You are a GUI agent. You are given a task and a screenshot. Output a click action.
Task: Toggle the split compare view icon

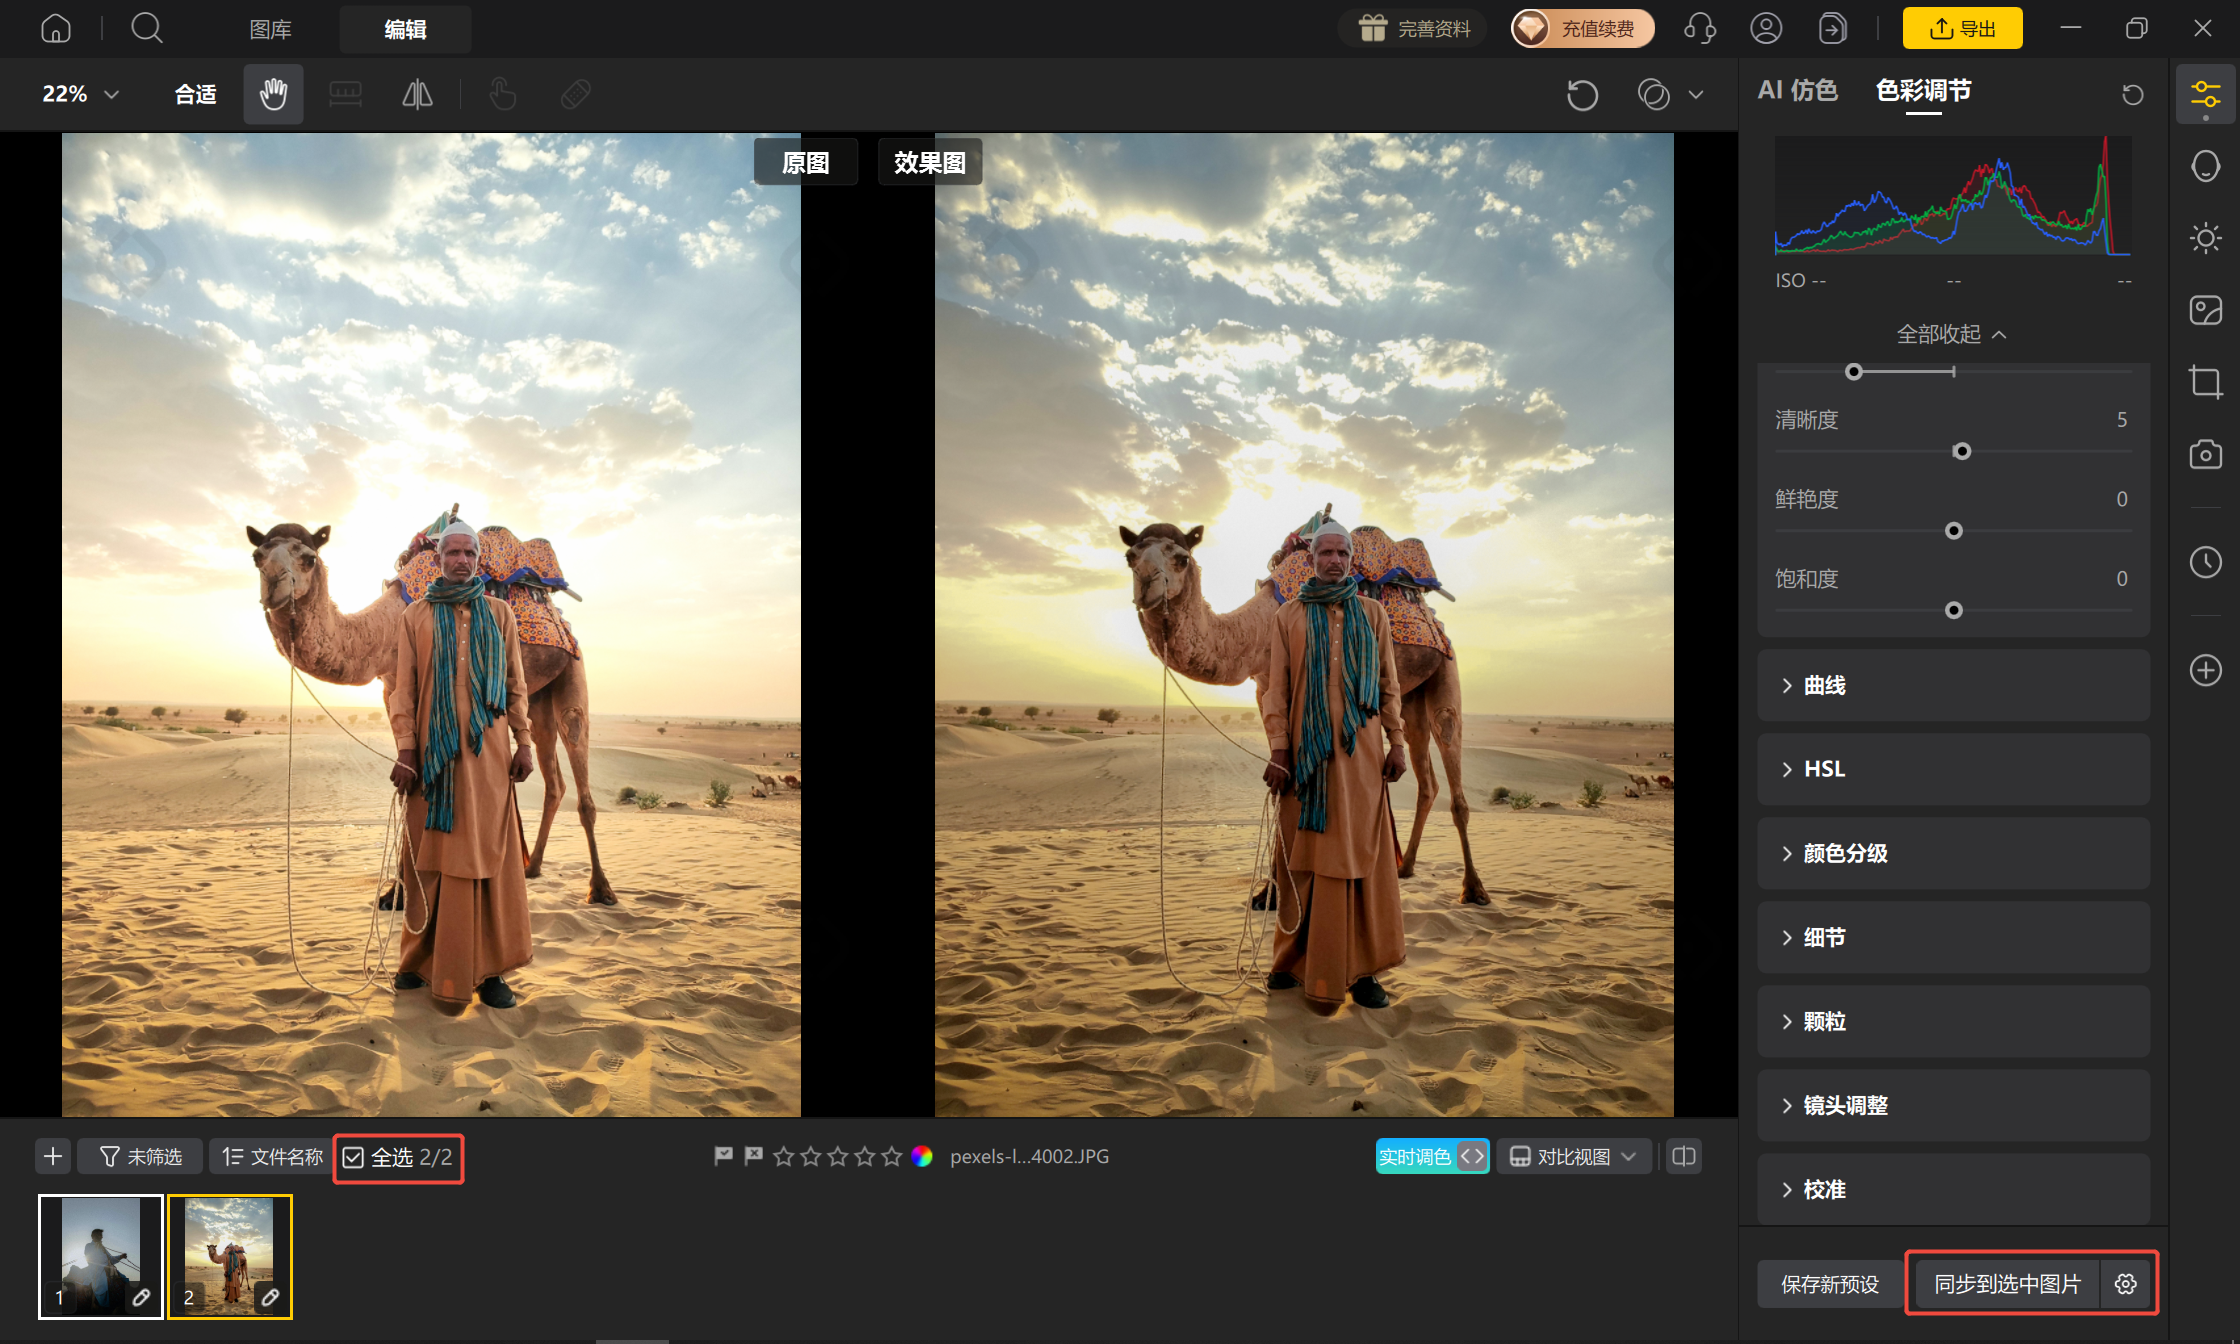tap(1684, 1157)
